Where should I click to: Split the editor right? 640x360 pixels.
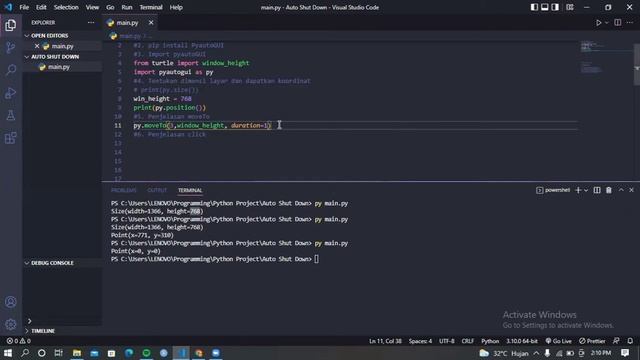point(618,23)
